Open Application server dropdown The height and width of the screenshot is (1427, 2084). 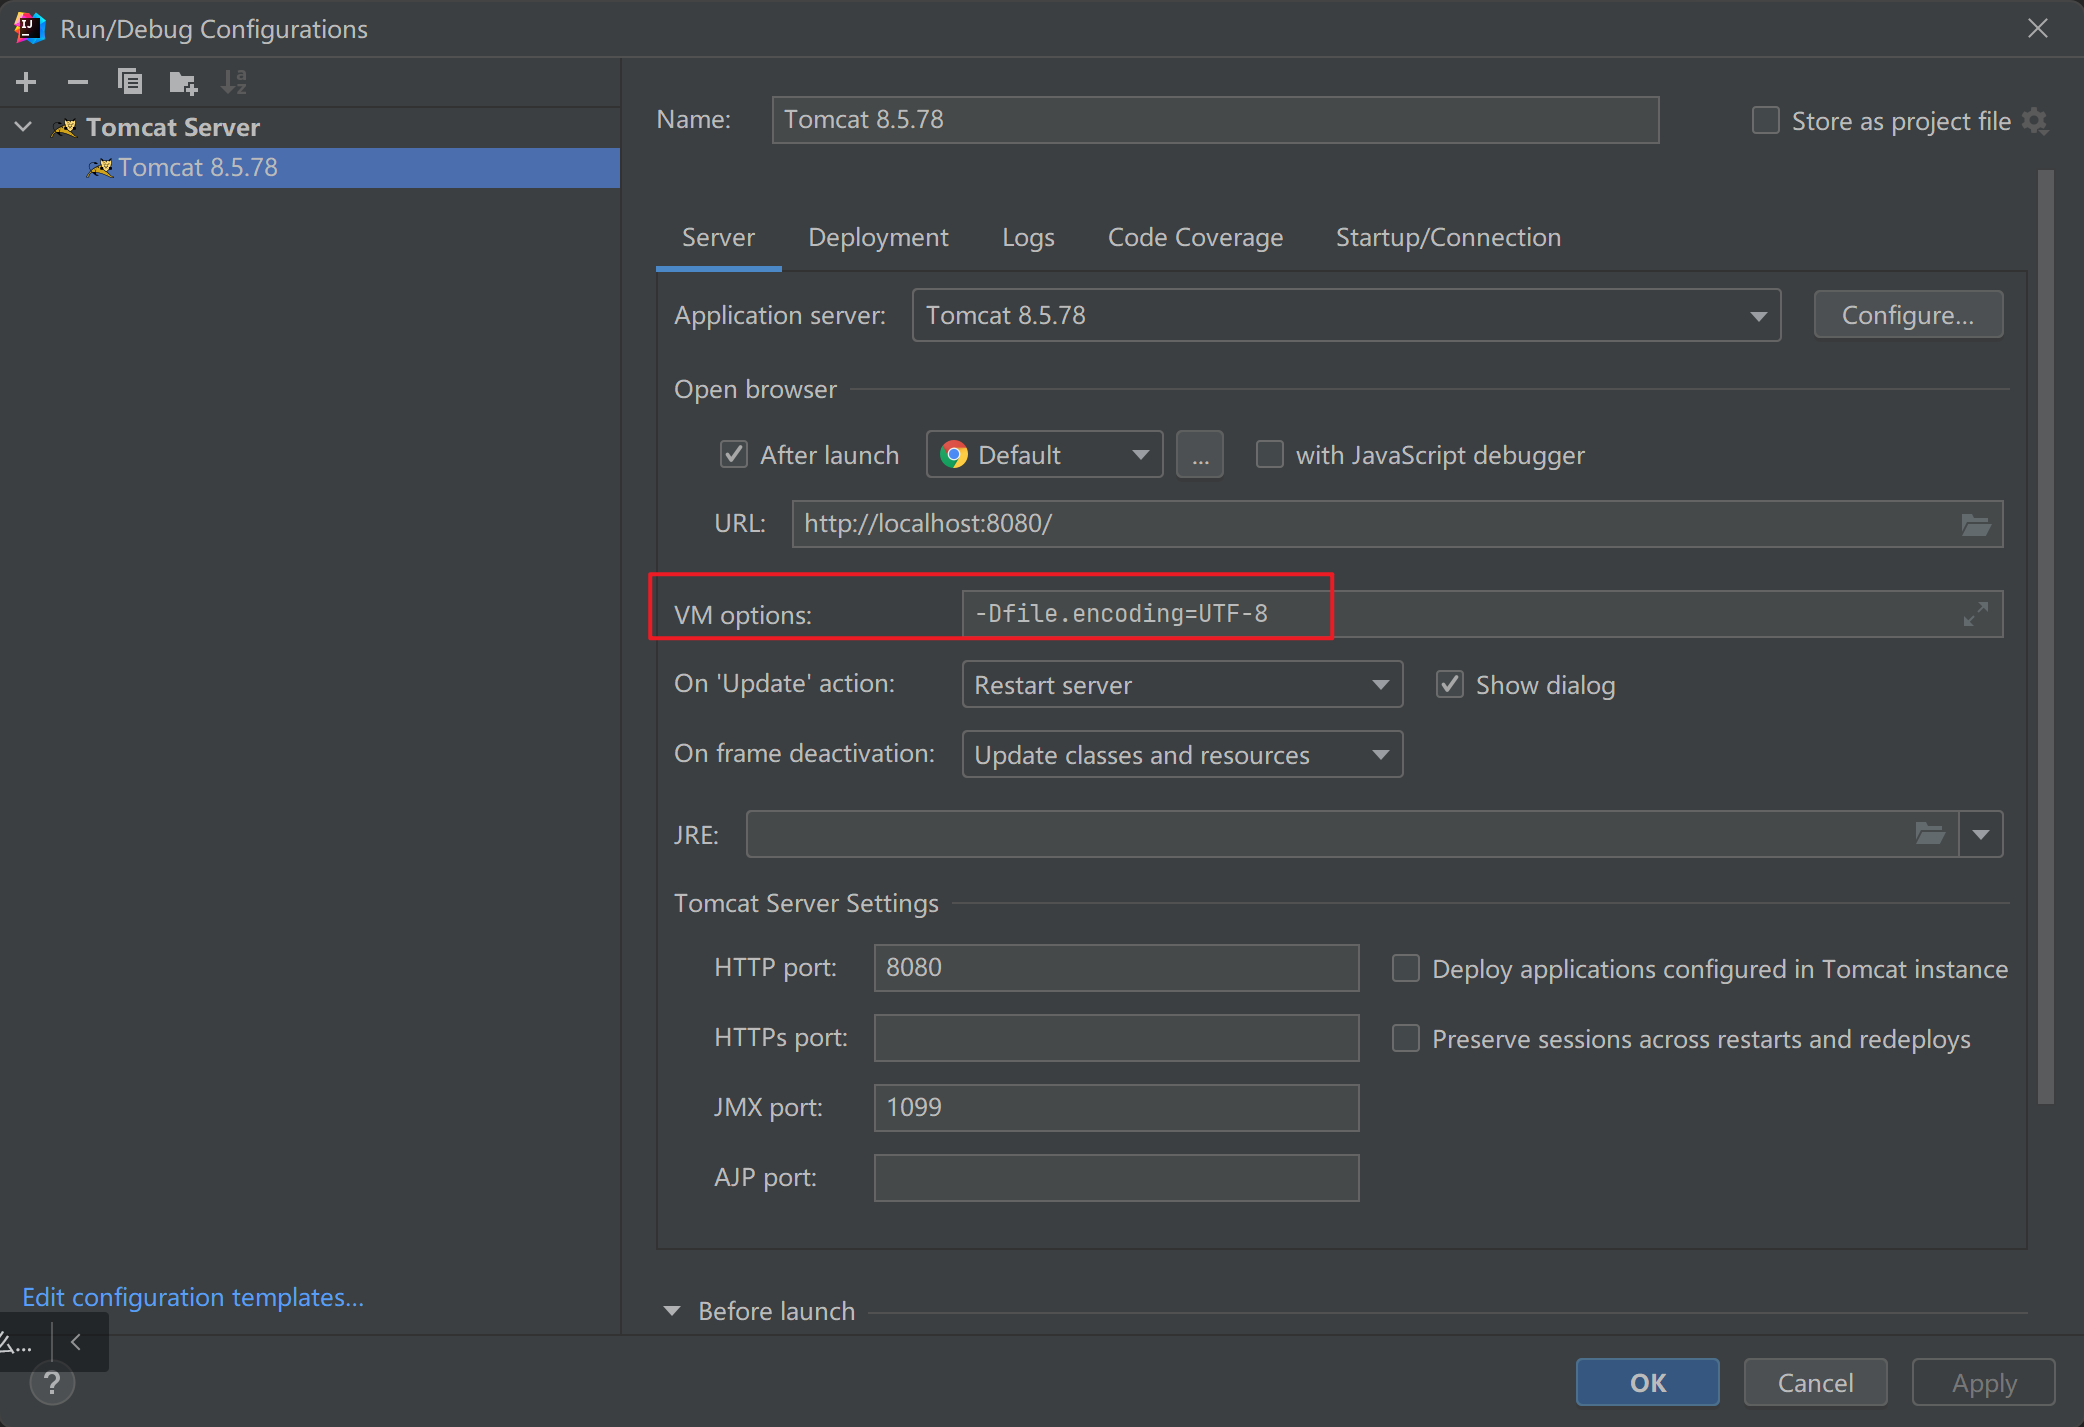[1346, 316]
